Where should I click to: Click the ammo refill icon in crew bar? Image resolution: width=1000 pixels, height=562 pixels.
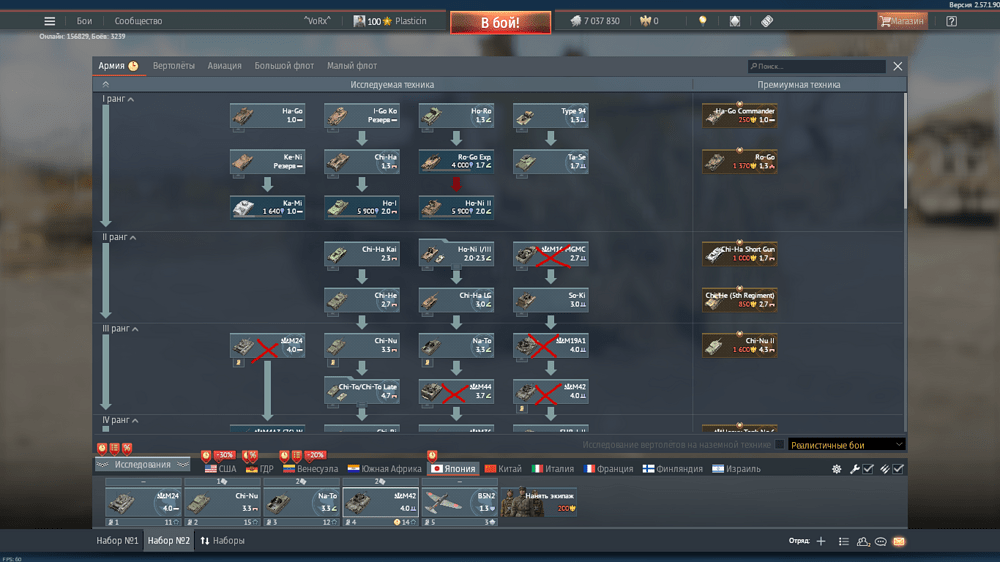pos(885,469)
